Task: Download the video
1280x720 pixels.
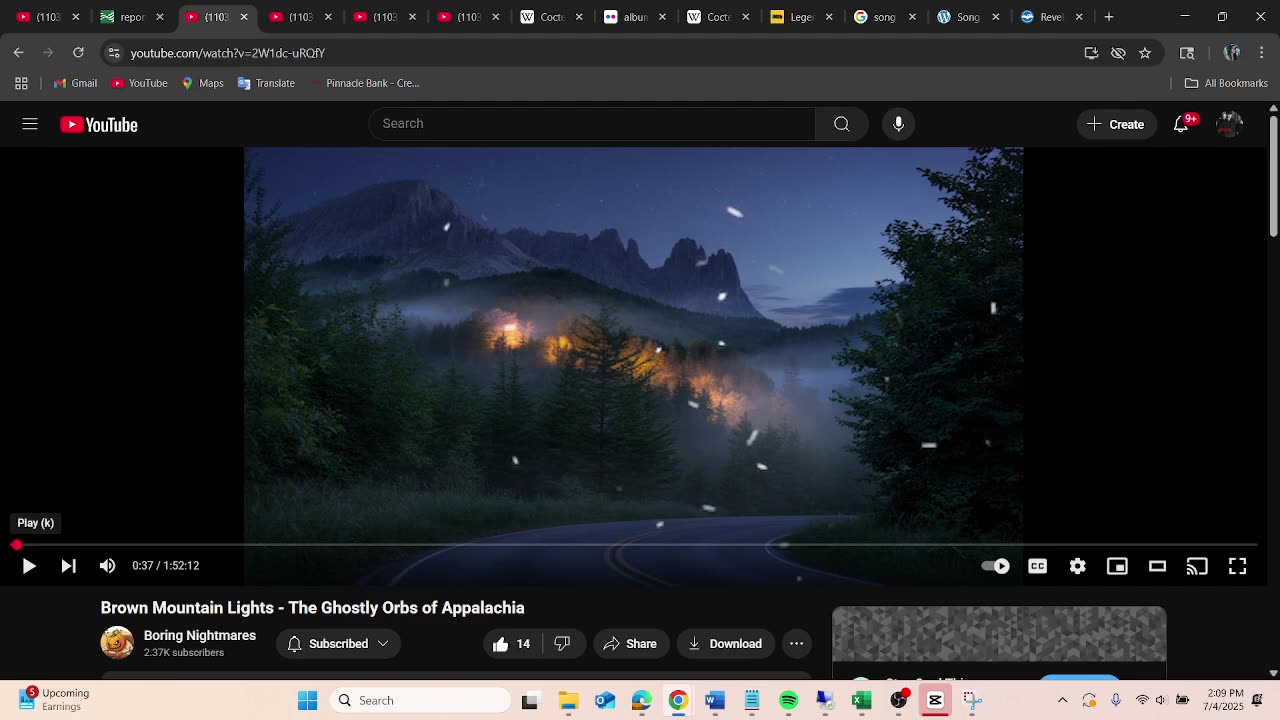Action: [x=726, y=644]
